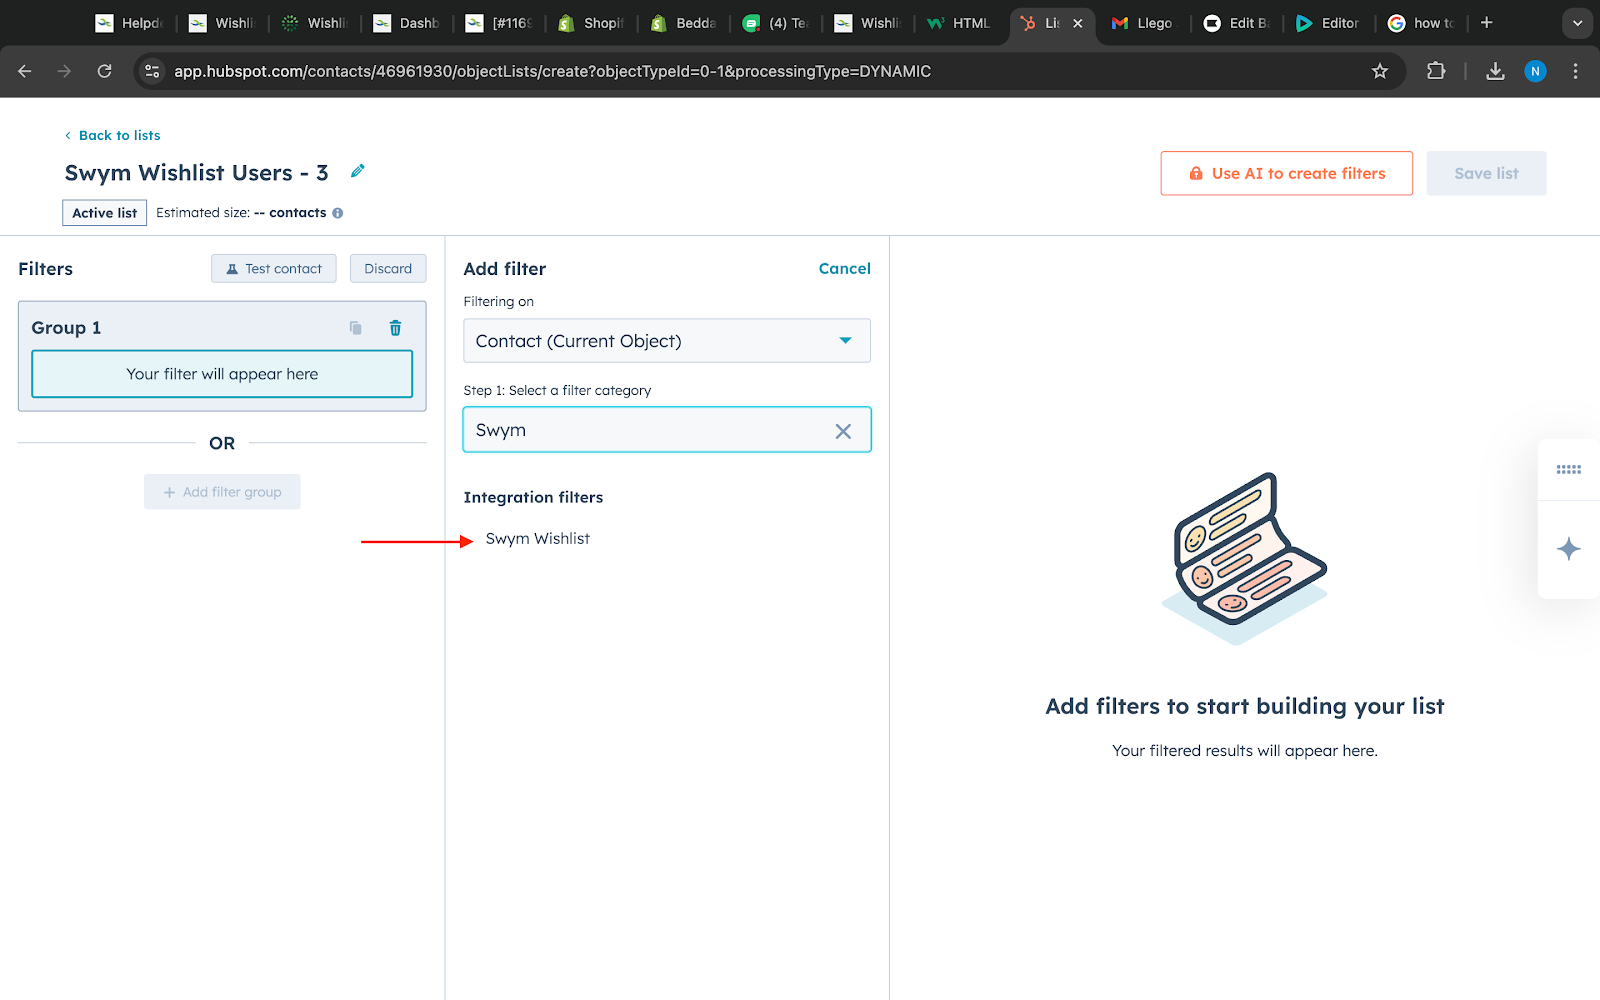Open a new browser tab
1600x1000 pixels.
[x=1487, y=22]
